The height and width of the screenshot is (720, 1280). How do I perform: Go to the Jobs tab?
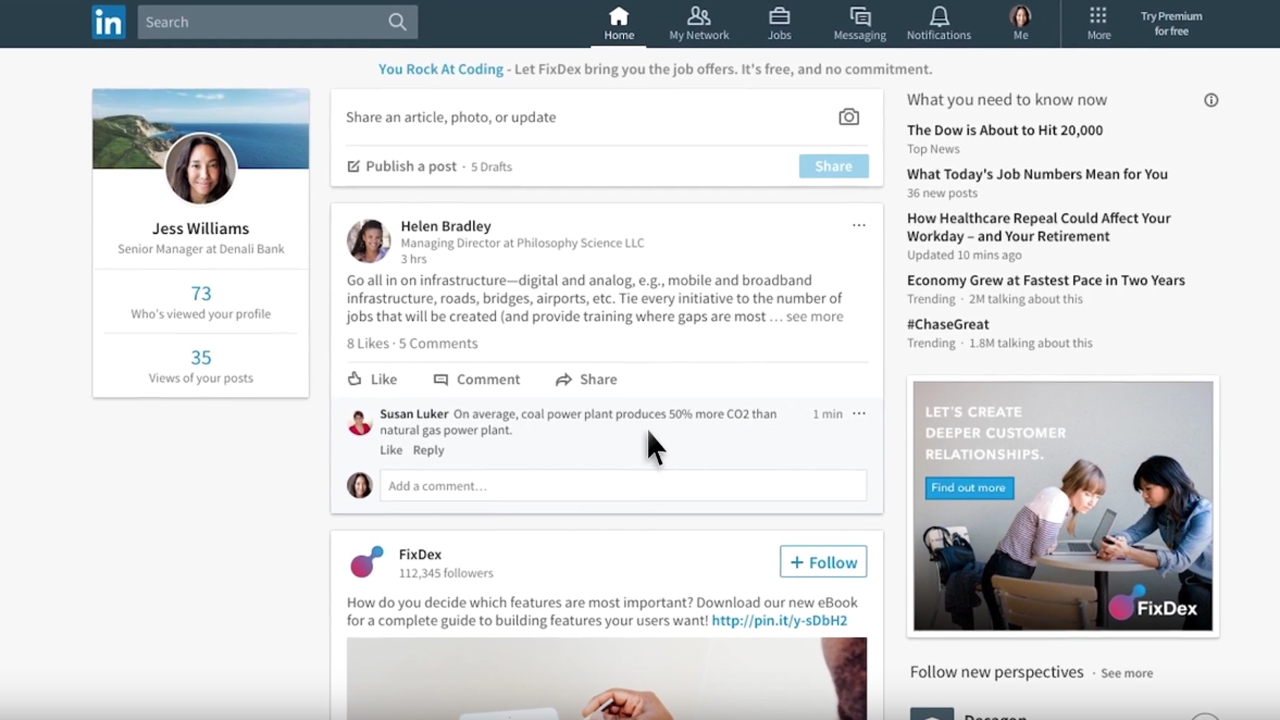[779, 24]
